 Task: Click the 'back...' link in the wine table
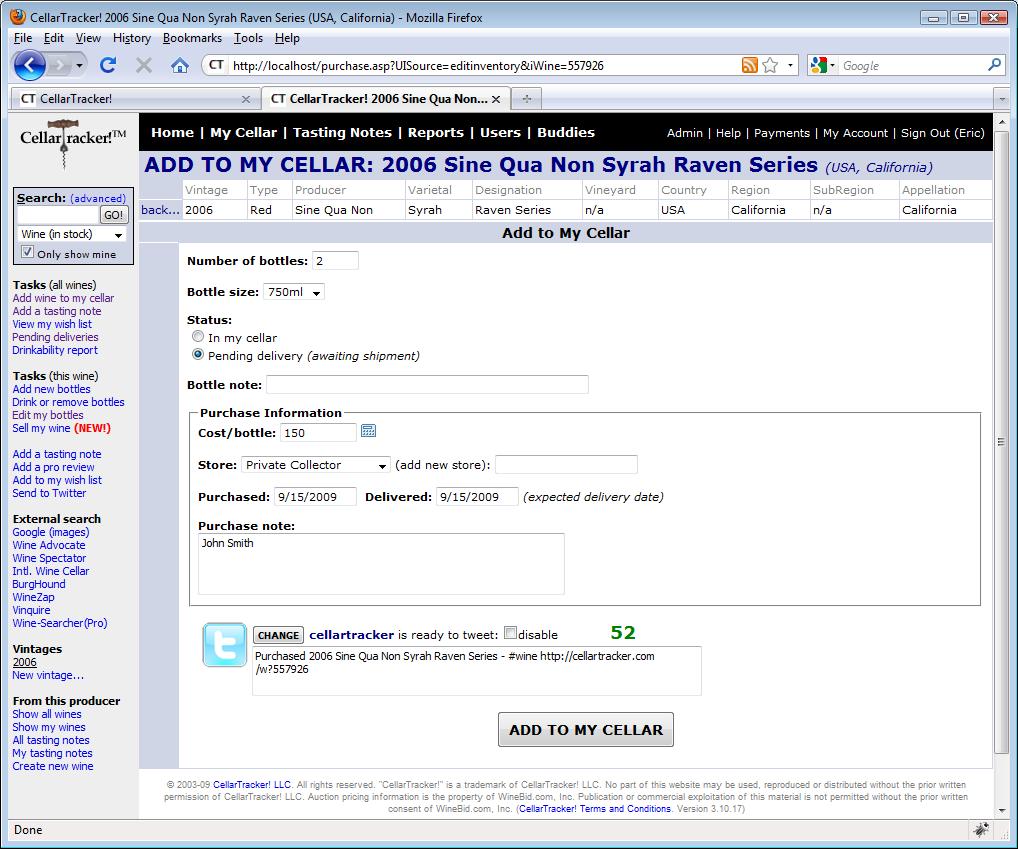[x=160, y=210]
